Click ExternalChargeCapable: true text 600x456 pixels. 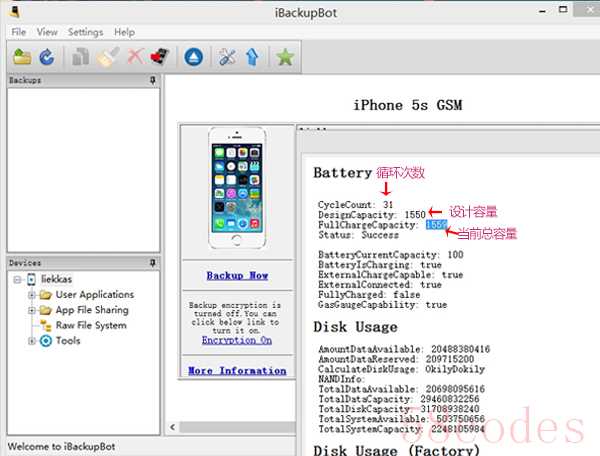tap(390, 275)
